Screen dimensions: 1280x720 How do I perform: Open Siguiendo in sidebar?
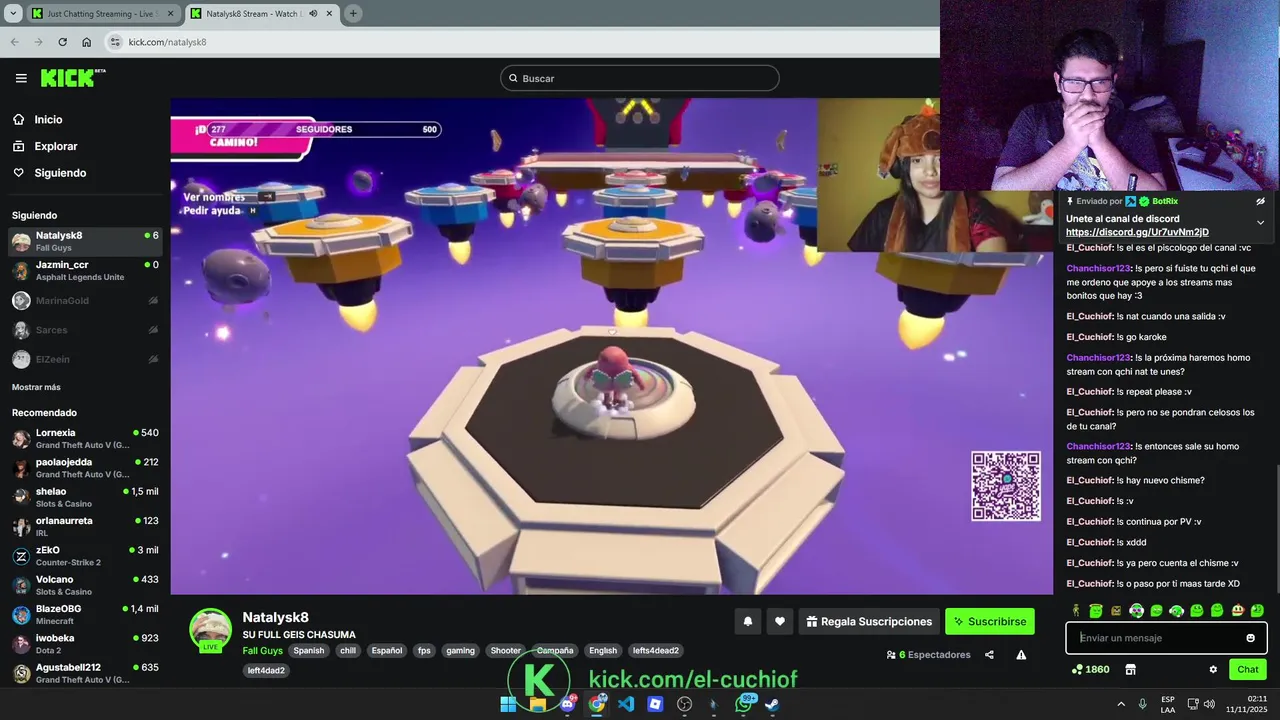[60, 173]
